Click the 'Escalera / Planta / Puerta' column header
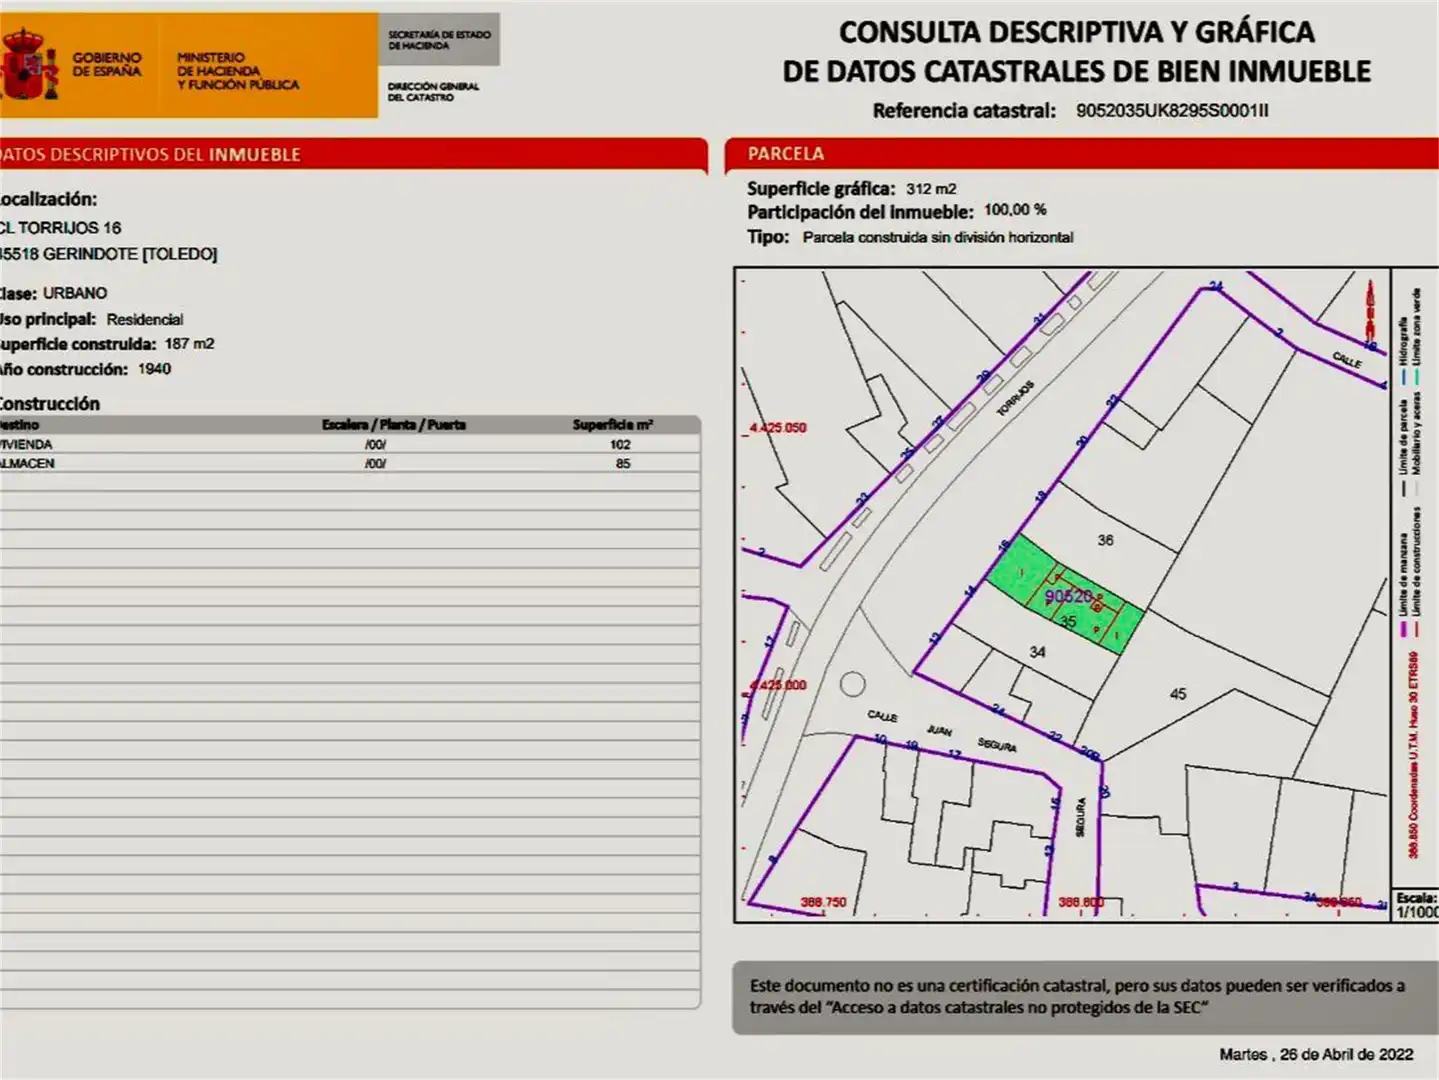 coord(394,425)
